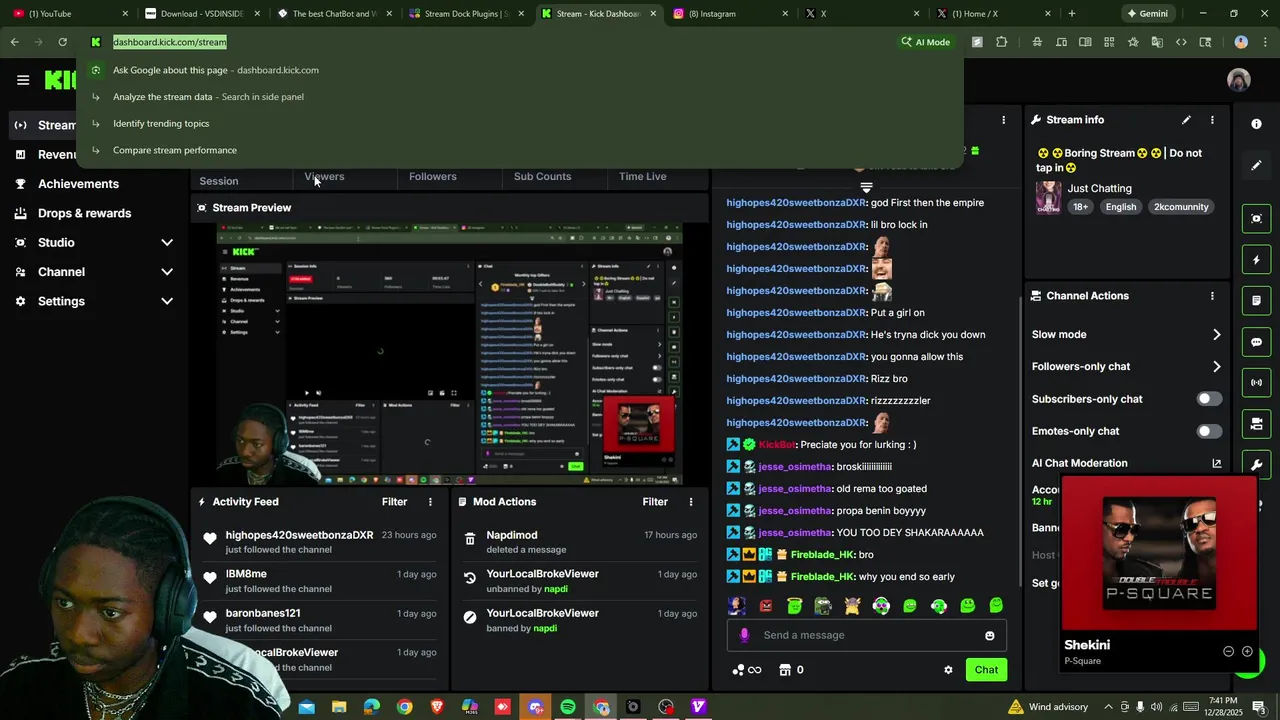Click the green Chat send button

986,670
